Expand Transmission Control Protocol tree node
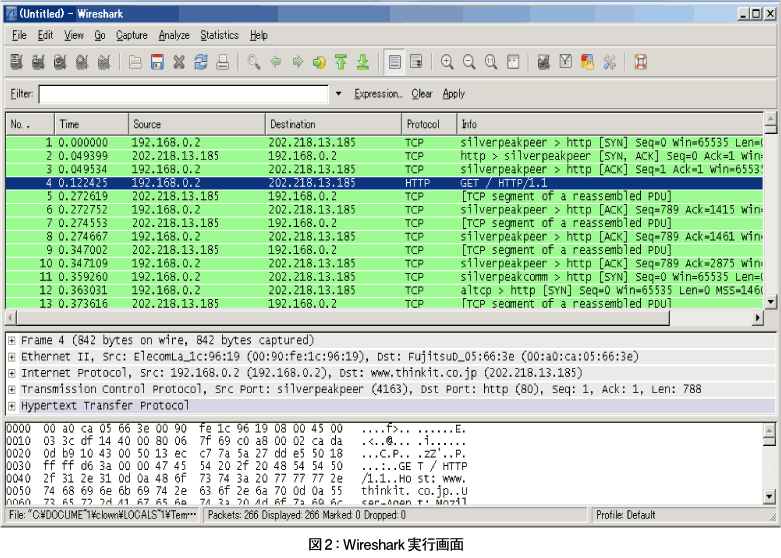Image resolution: width=781 pixels, height=558 pixels. tap(11, 390)
